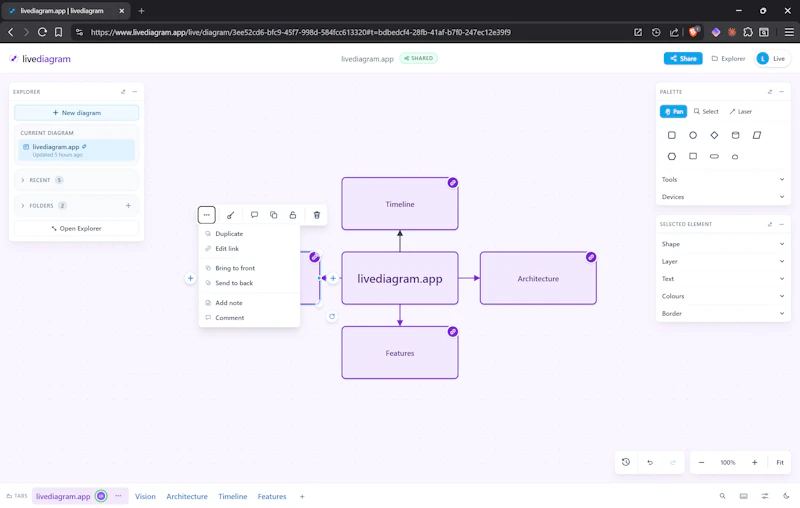Add a new folder with plus icon

128,206
